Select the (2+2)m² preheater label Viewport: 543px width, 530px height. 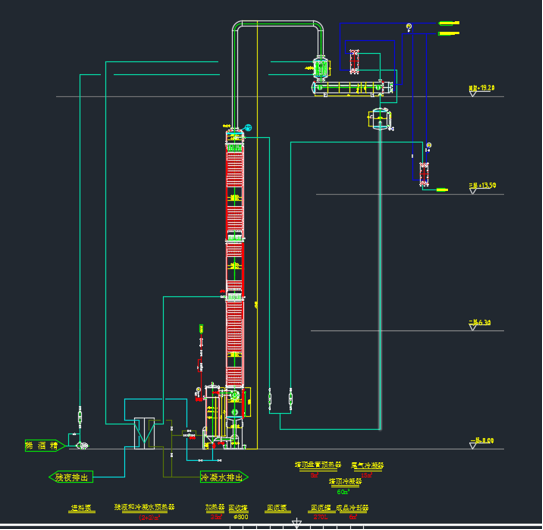[149, 517]
